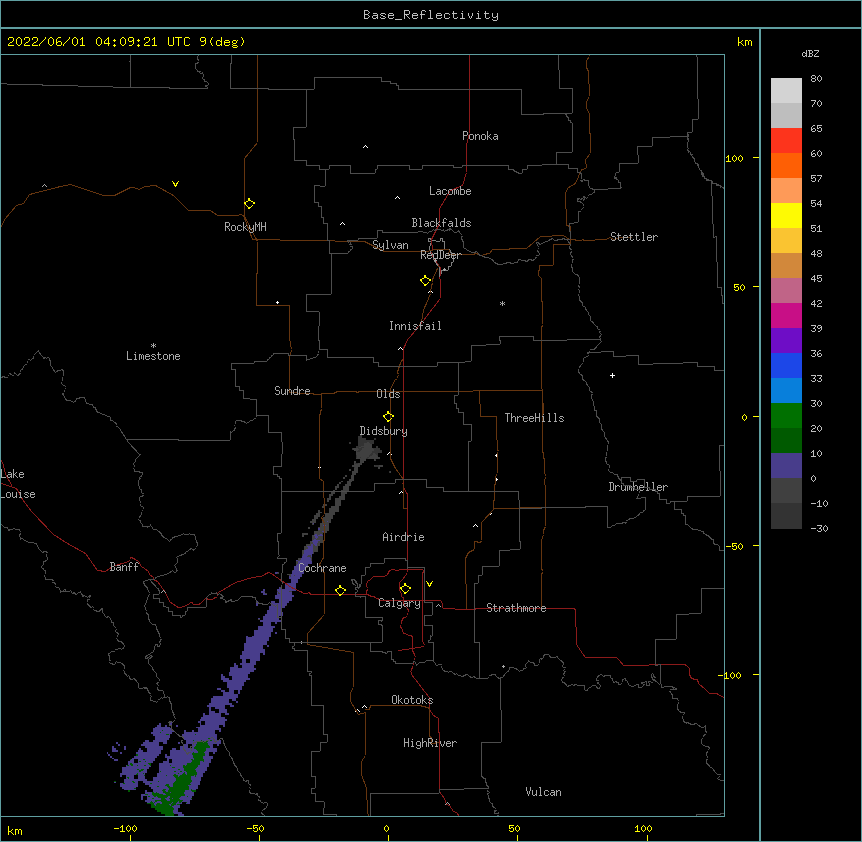Click the yellow station marker below Cochrane
Screen dimensions: 862x842
[x=340, y=591]
